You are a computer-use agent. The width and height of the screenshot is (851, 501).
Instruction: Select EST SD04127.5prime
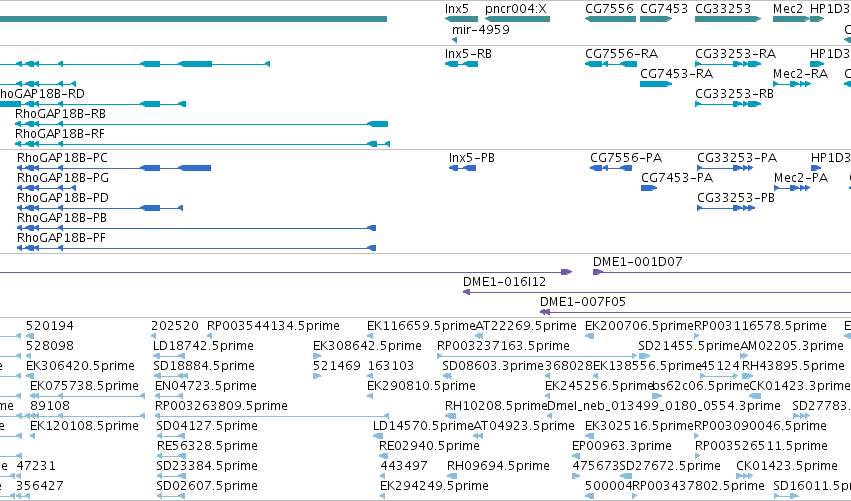tap(207, 427)
